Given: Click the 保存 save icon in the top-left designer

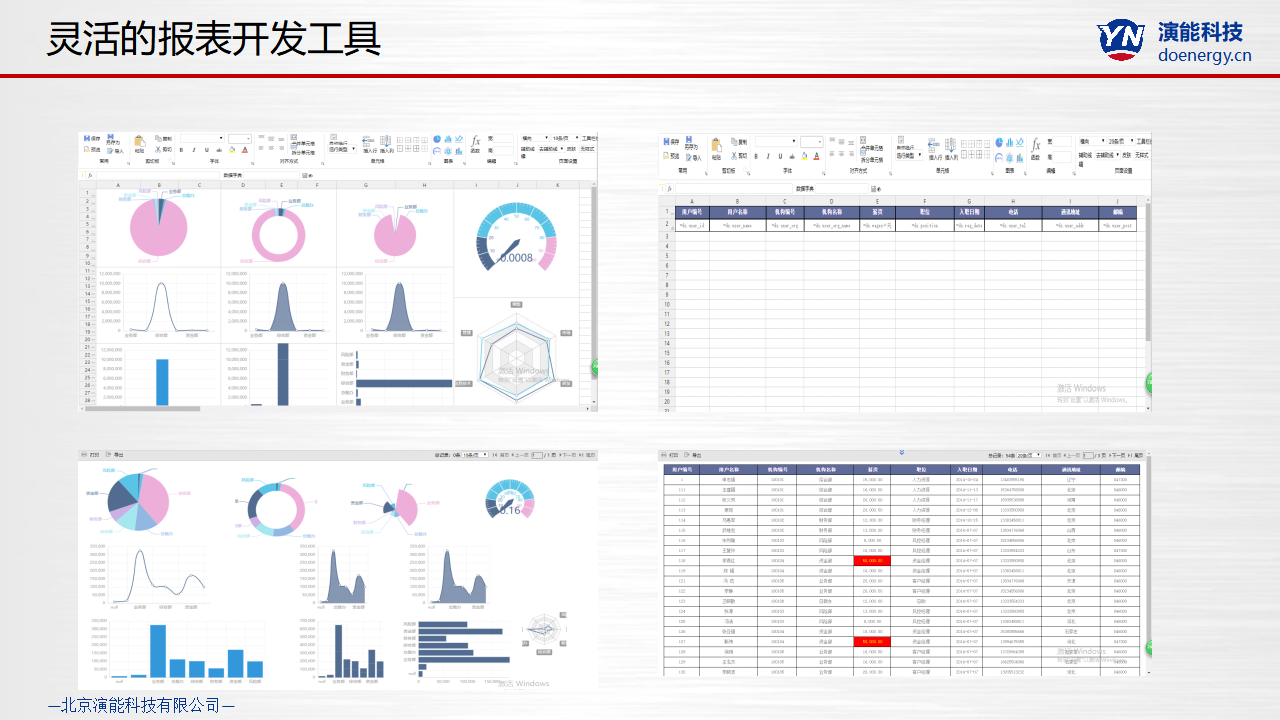Looking at the screenshot, I should (87, 138).
